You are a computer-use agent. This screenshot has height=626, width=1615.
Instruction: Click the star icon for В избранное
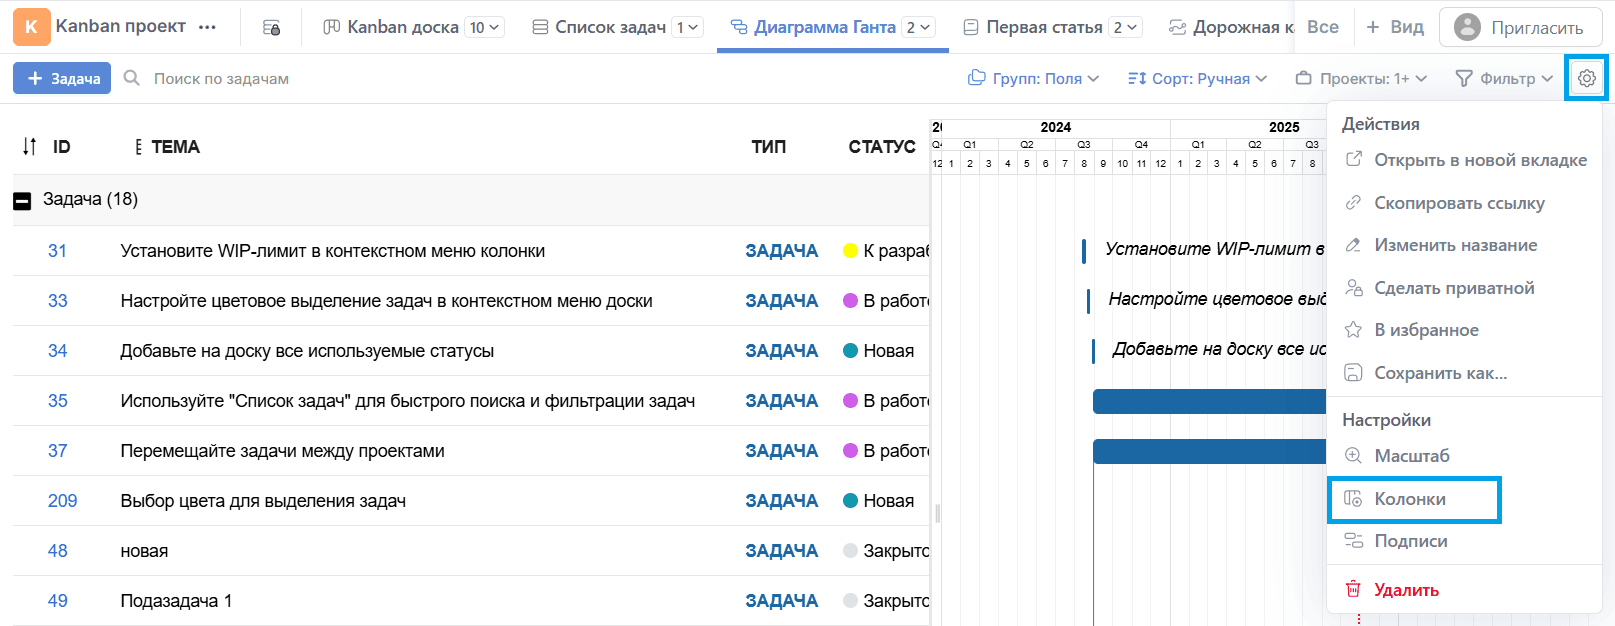coord(1353,330)
